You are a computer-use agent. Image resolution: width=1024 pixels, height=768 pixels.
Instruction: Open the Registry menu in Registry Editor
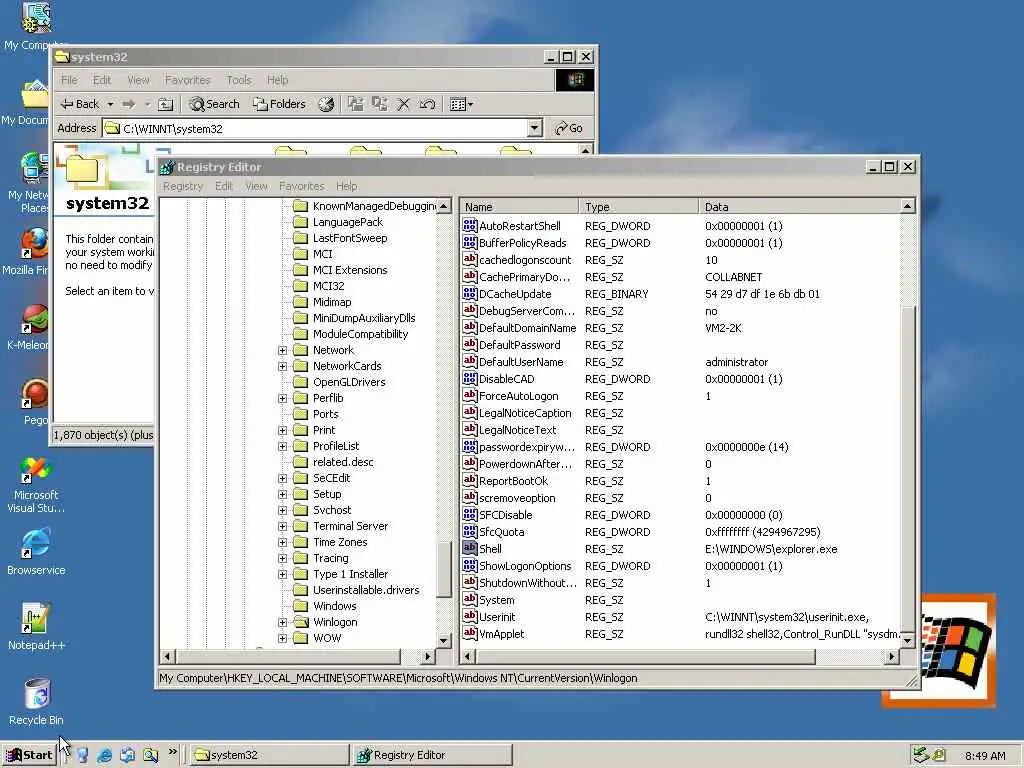183,186
